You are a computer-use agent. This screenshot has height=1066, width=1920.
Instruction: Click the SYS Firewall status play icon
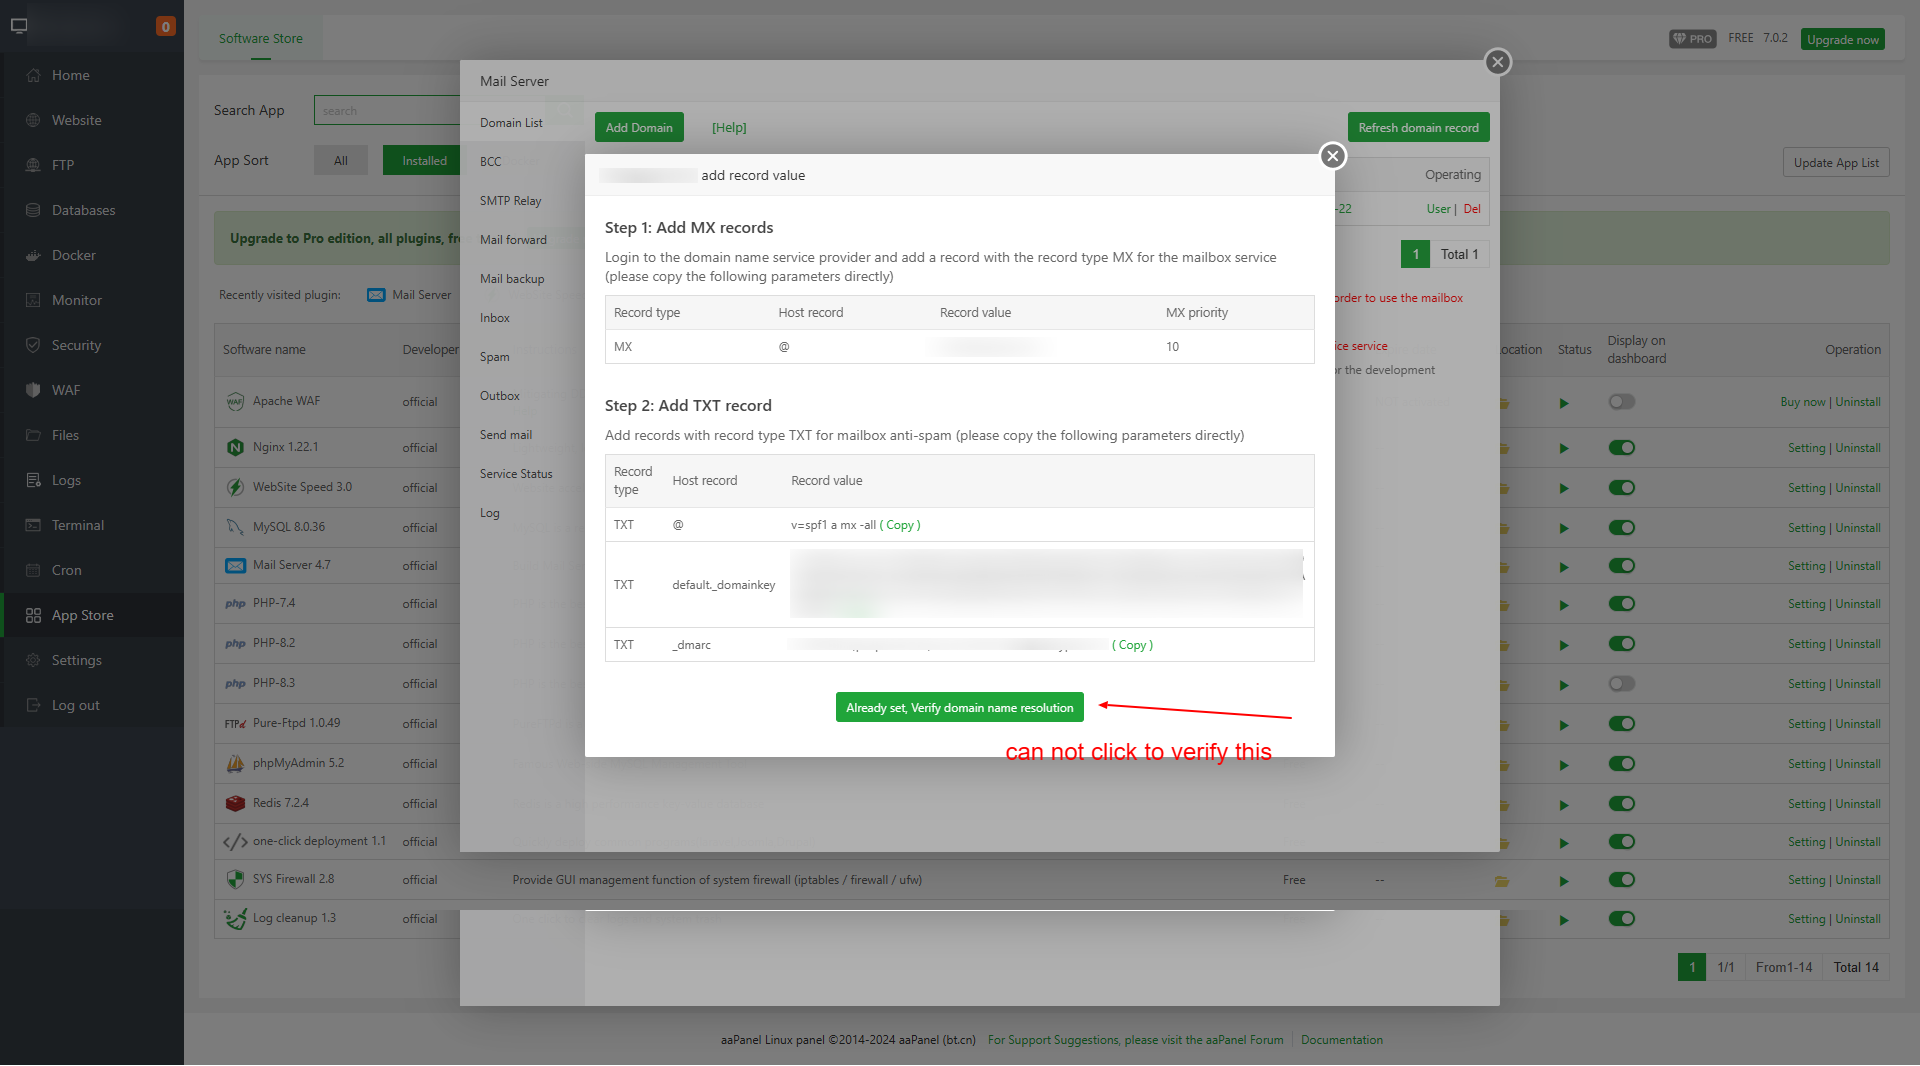(1564, 881)
